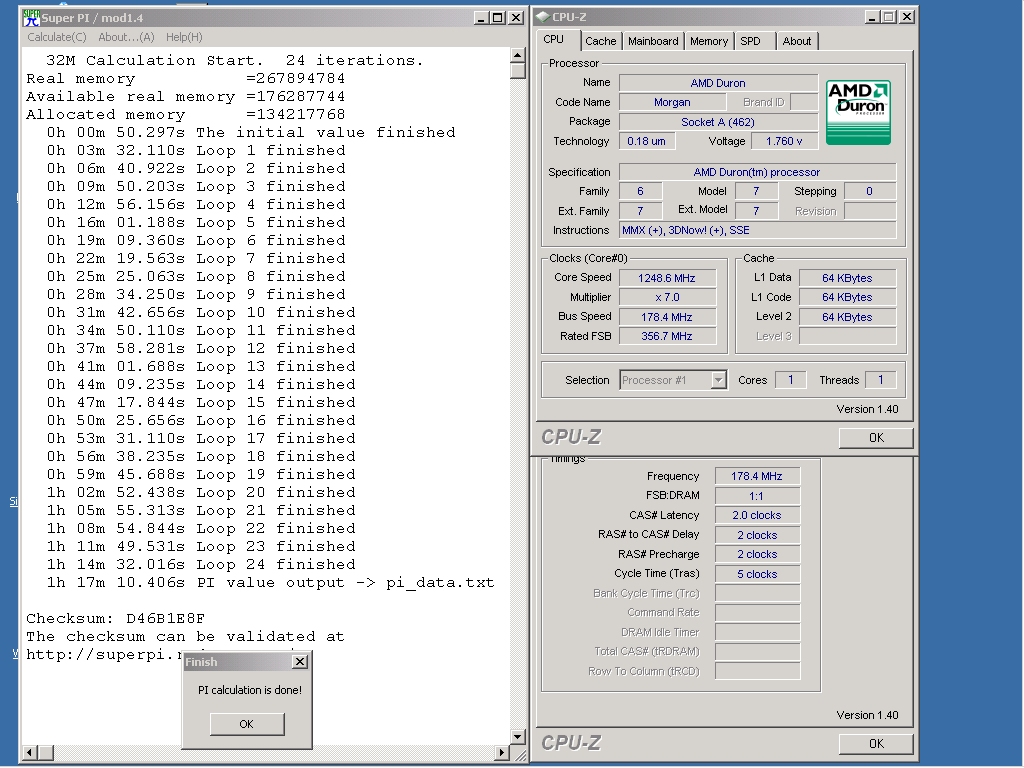Screen dimensions: 1024x768
Task: Close the Finish dialog with X
Action: coord(300,662)
